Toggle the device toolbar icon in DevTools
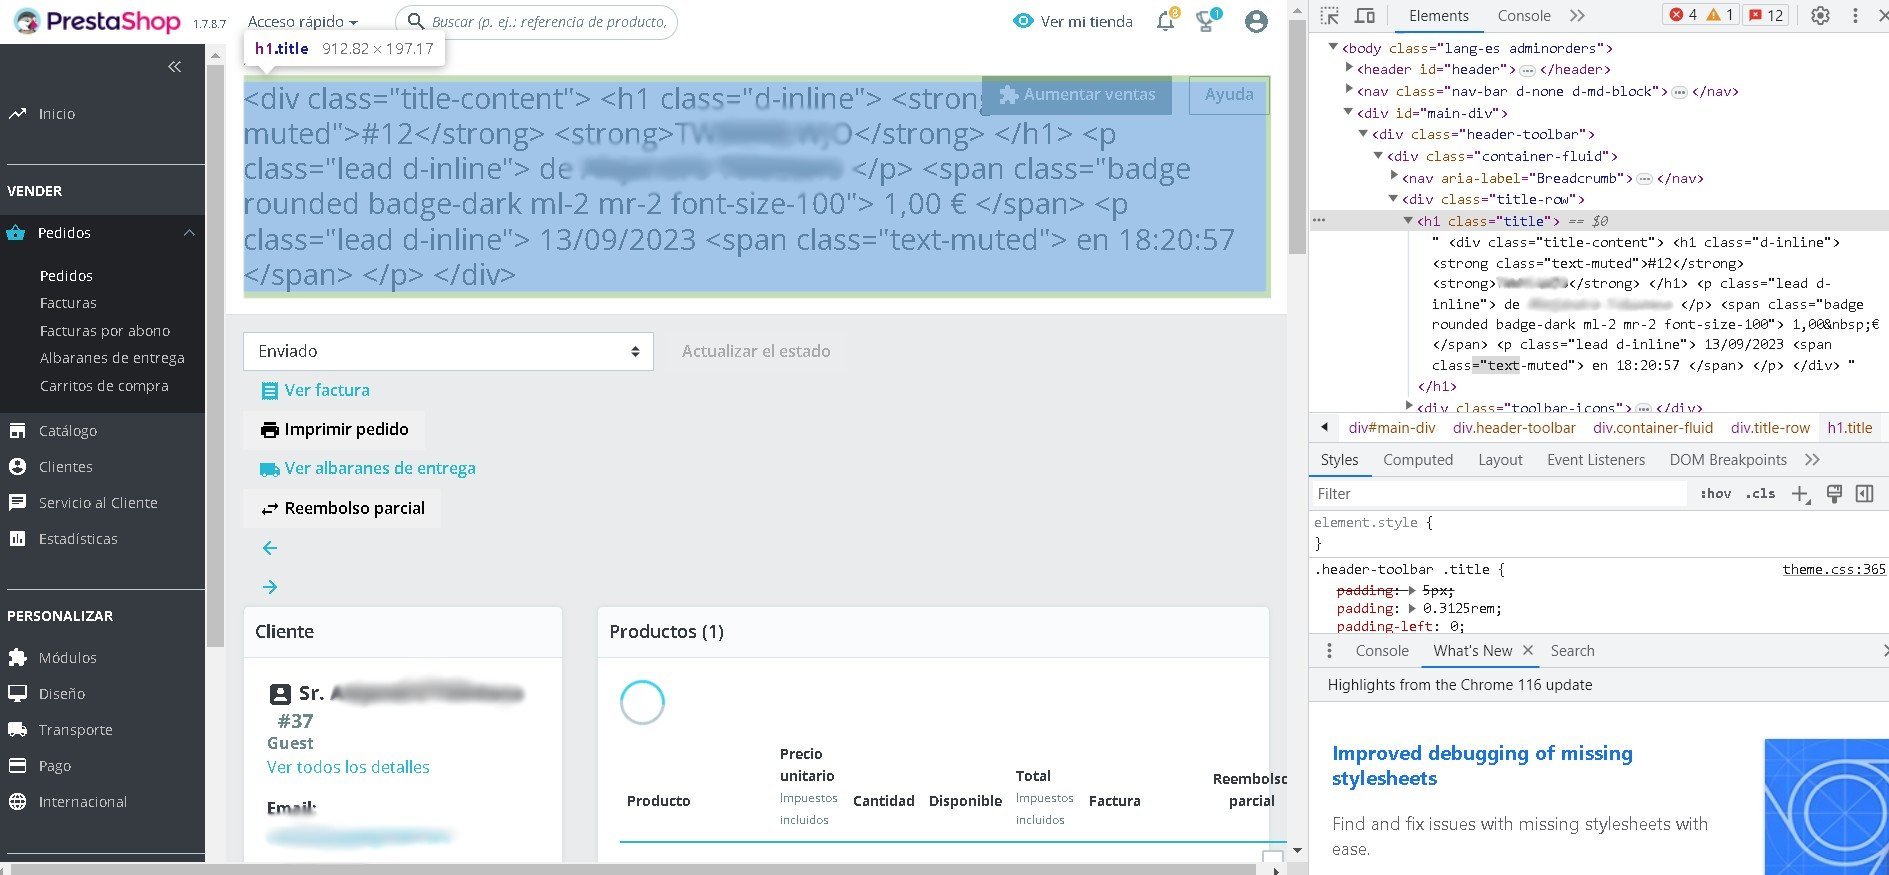1889x875 pixels. pyautogui.click(x=1365, y=16)
